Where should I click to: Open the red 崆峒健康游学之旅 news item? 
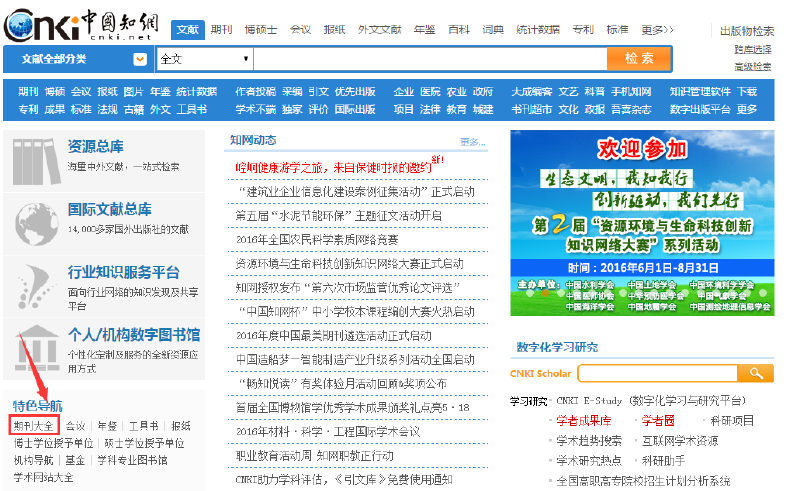tap(333, 167)
